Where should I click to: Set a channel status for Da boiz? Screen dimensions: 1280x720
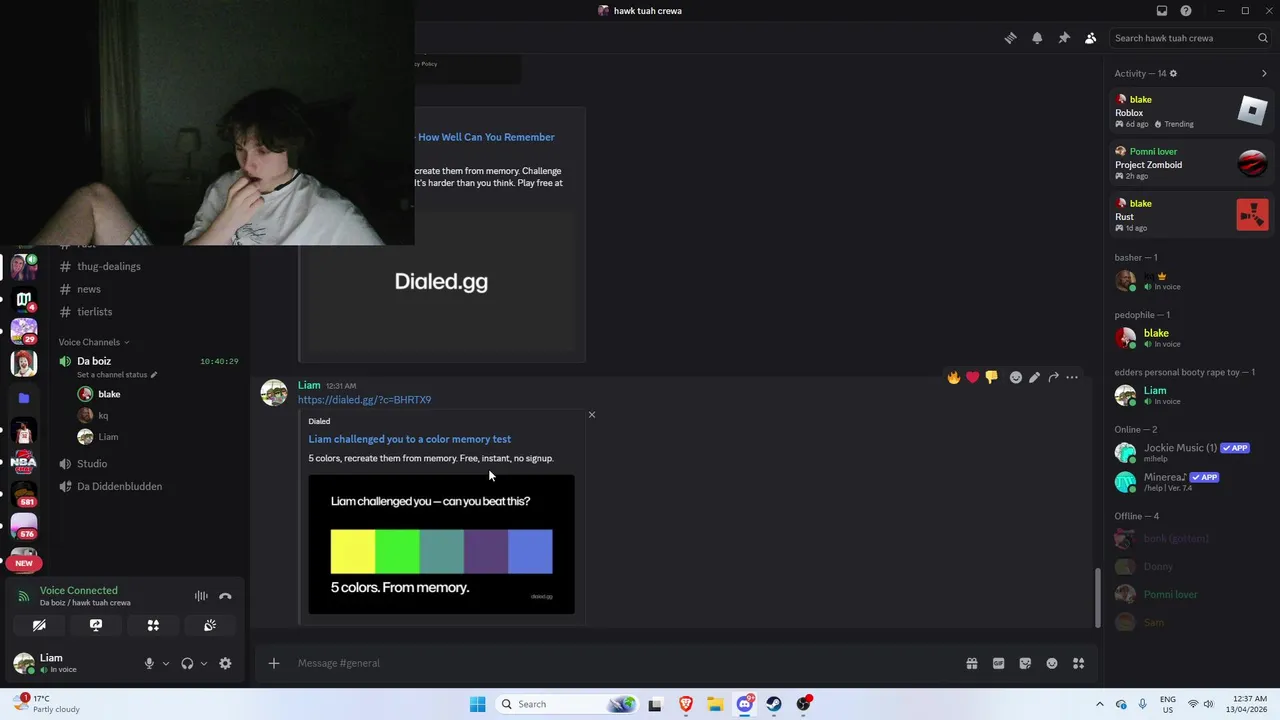[117, 375]
